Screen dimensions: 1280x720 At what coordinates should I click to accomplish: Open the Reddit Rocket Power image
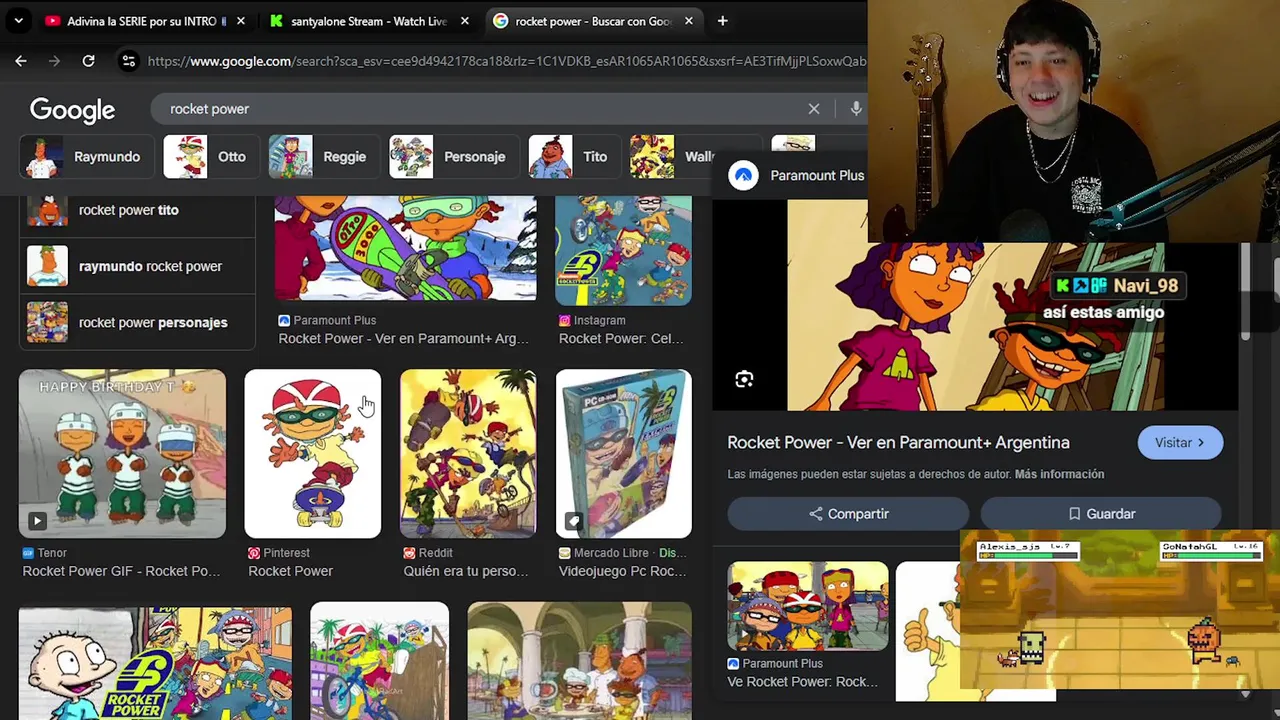(468, 454)
